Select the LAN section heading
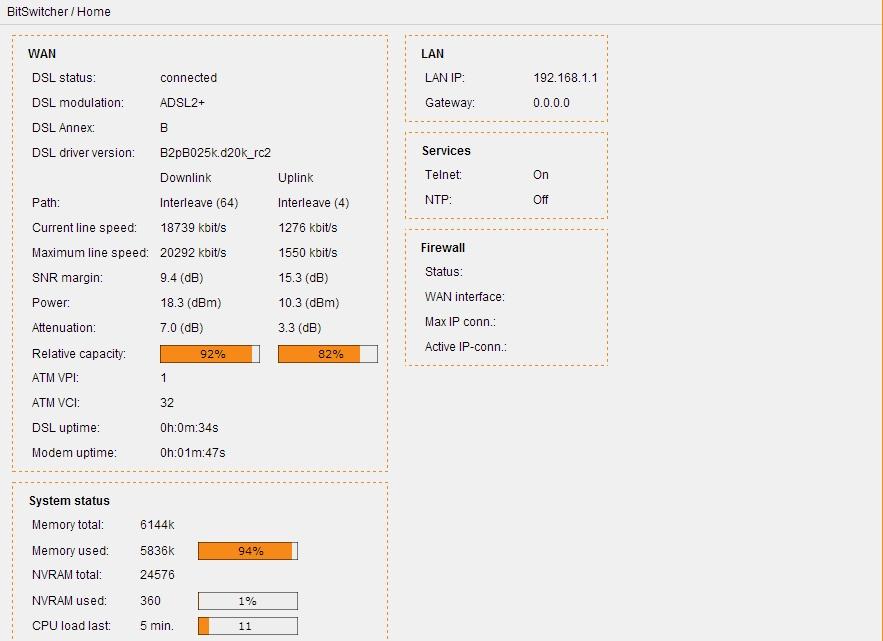Image resolution: width=883 pixels, height=641 pixels. [x=432, y=54]
